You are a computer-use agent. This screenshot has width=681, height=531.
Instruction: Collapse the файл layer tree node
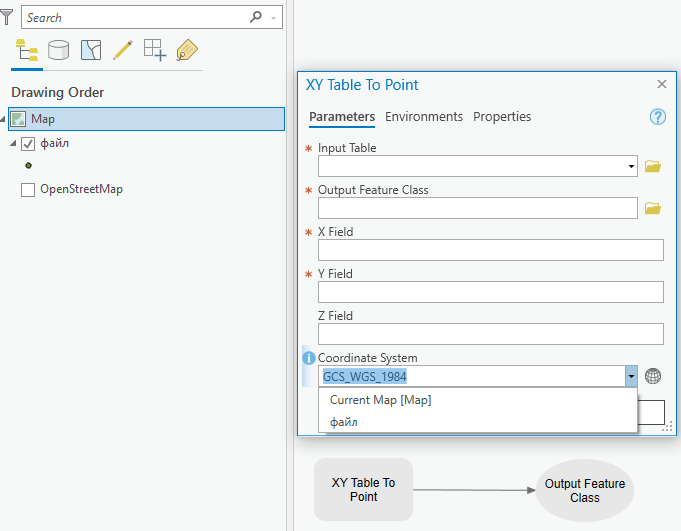click(15, 144)
